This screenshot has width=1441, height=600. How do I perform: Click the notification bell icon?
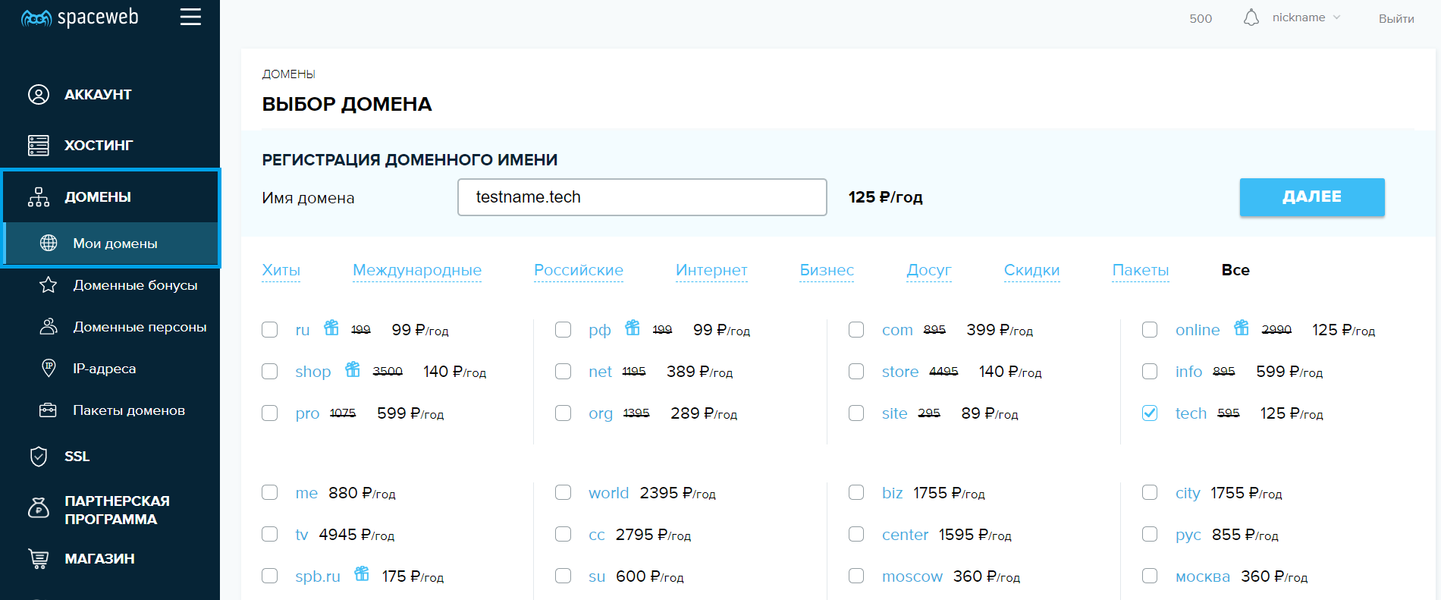[x=1251, y=18]
